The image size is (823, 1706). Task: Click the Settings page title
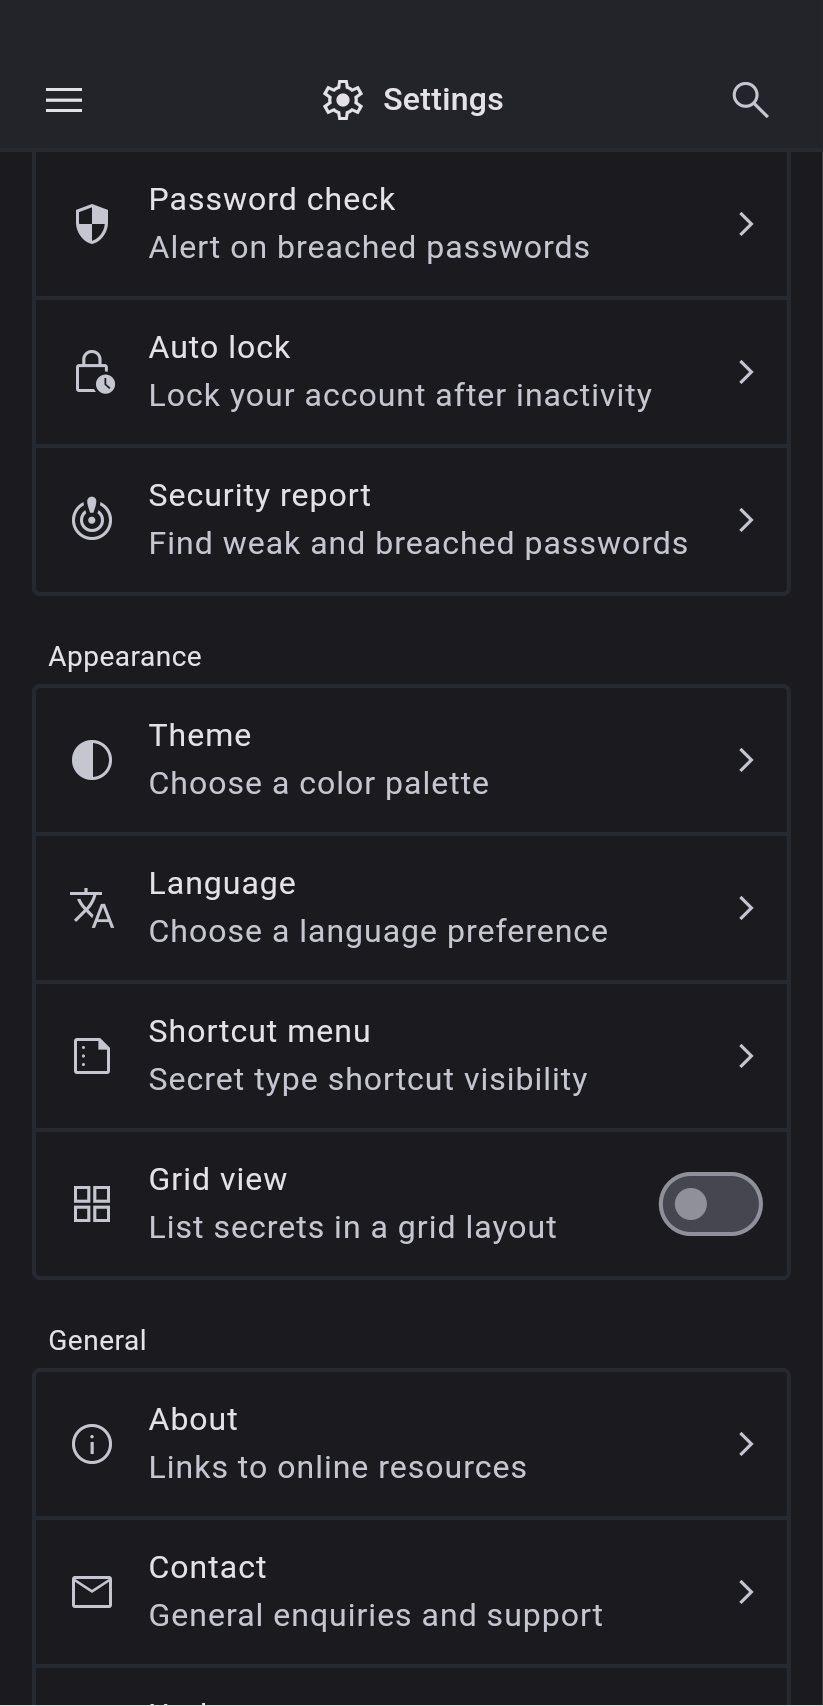pyautogui.click(x=442, y=100)
